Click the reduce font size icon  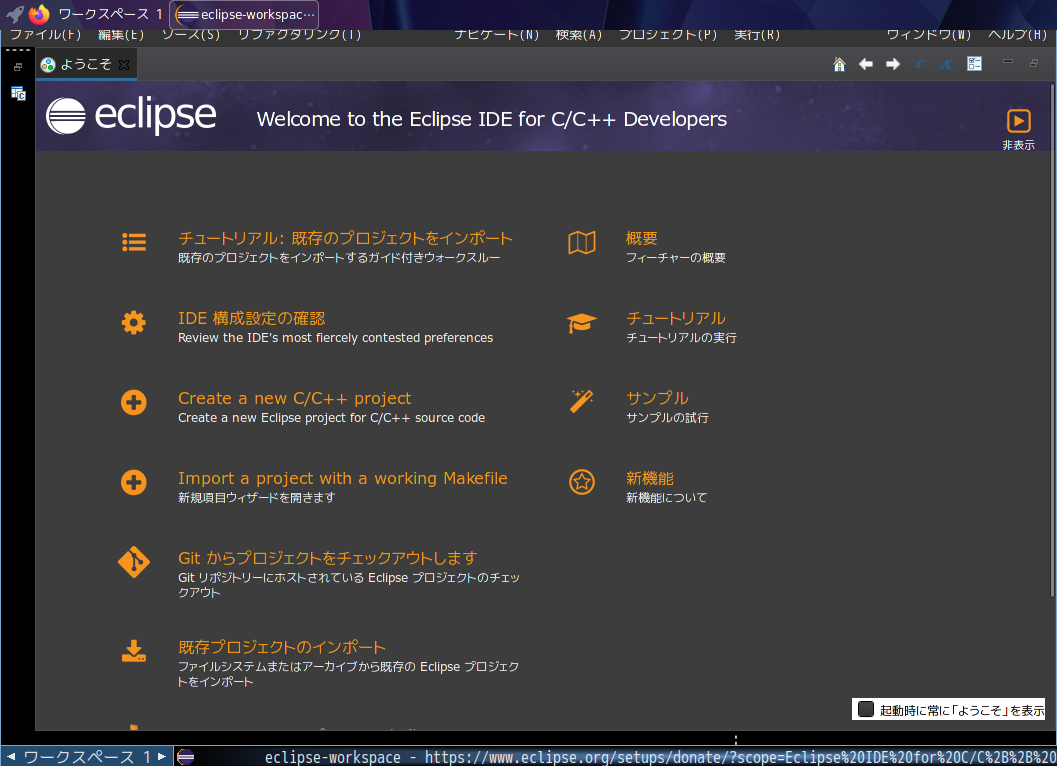[x=919, y=64]
